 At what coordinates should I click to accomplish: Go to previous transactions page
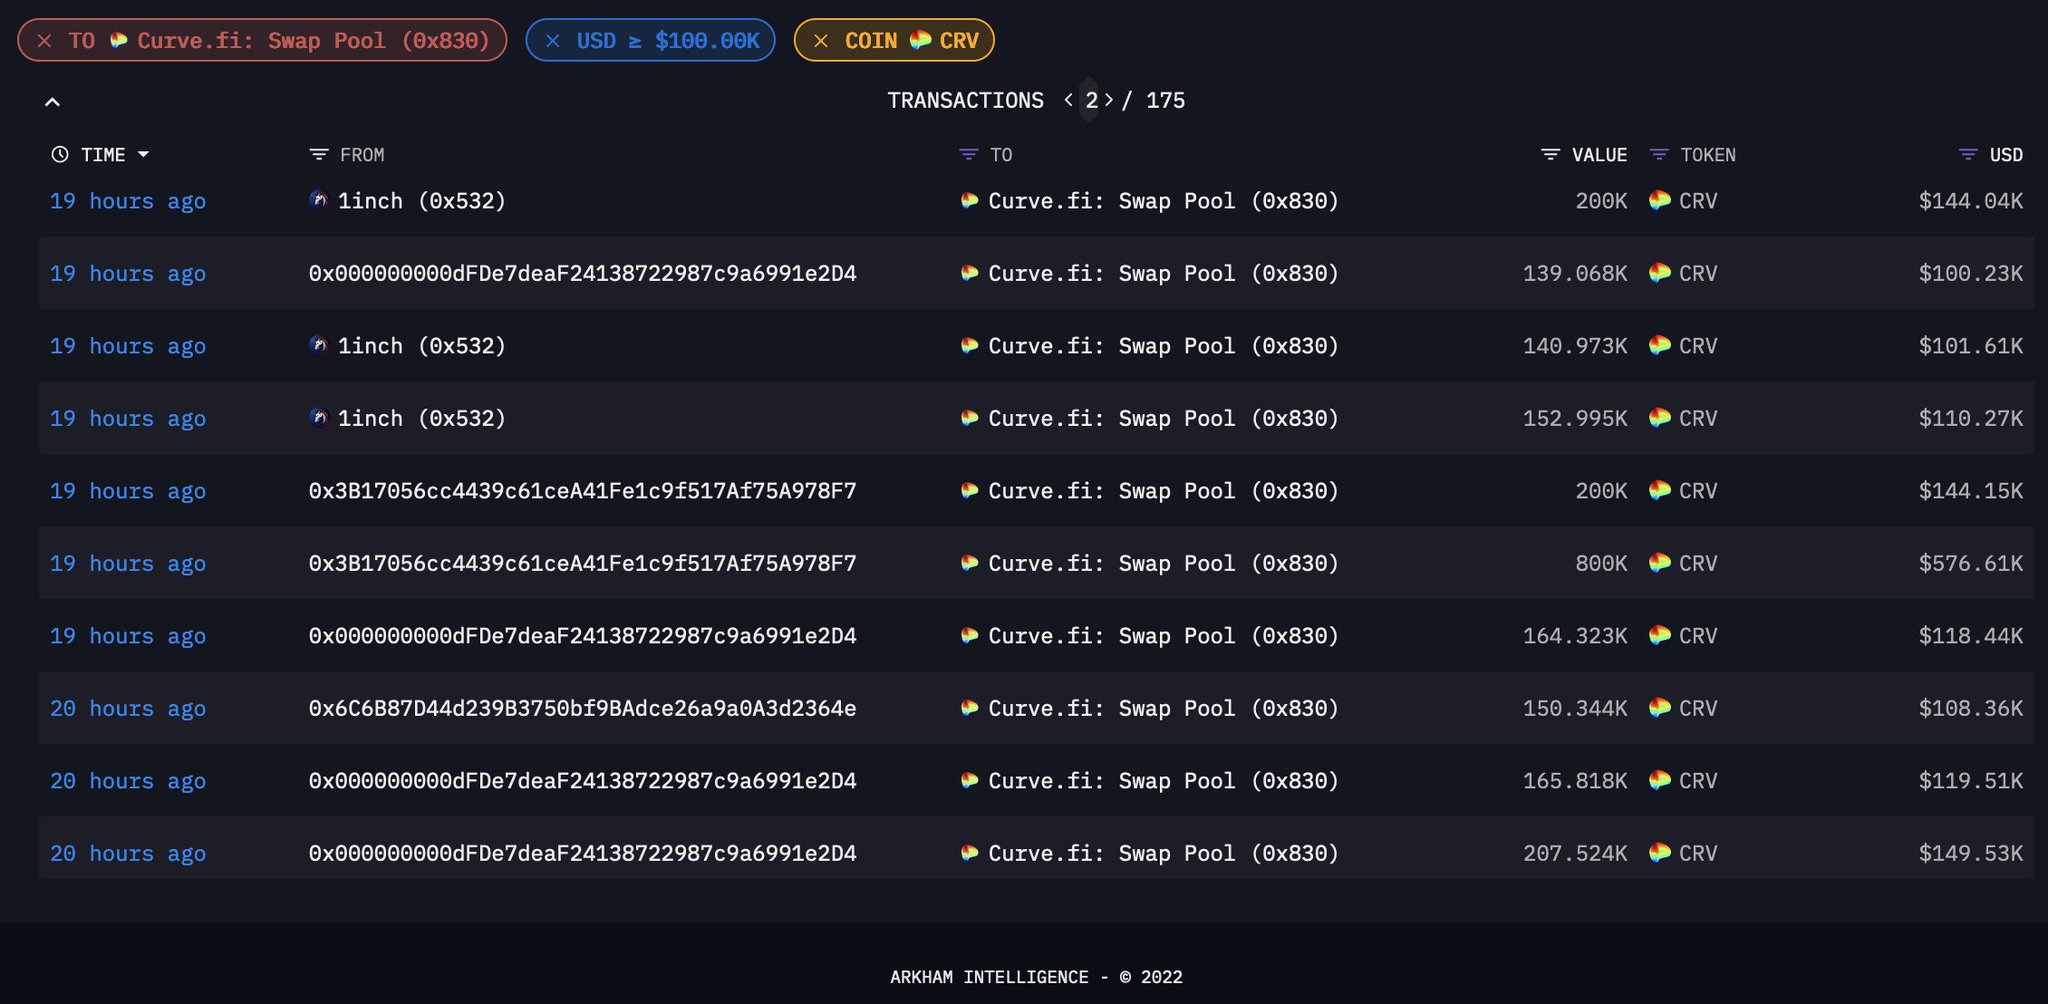pos(1069,100)
